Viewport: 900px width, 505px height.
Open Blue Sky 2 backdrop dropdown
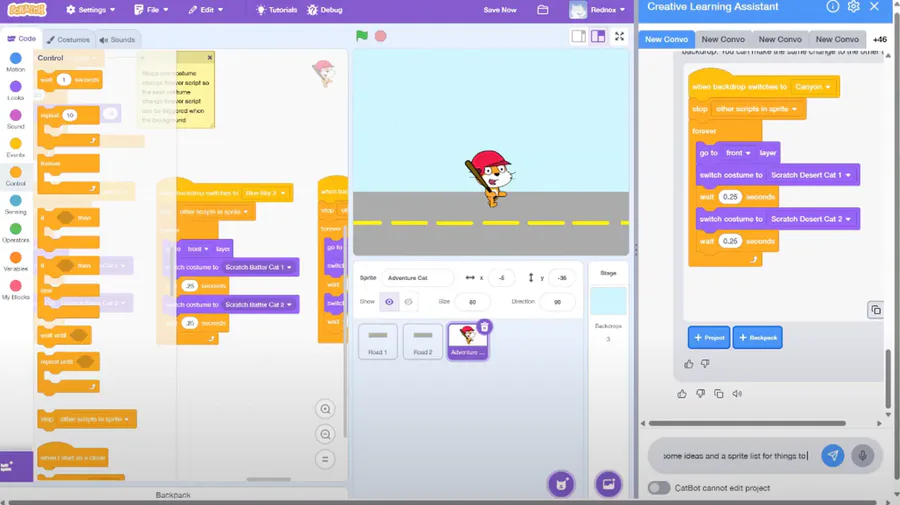[265, 193]
